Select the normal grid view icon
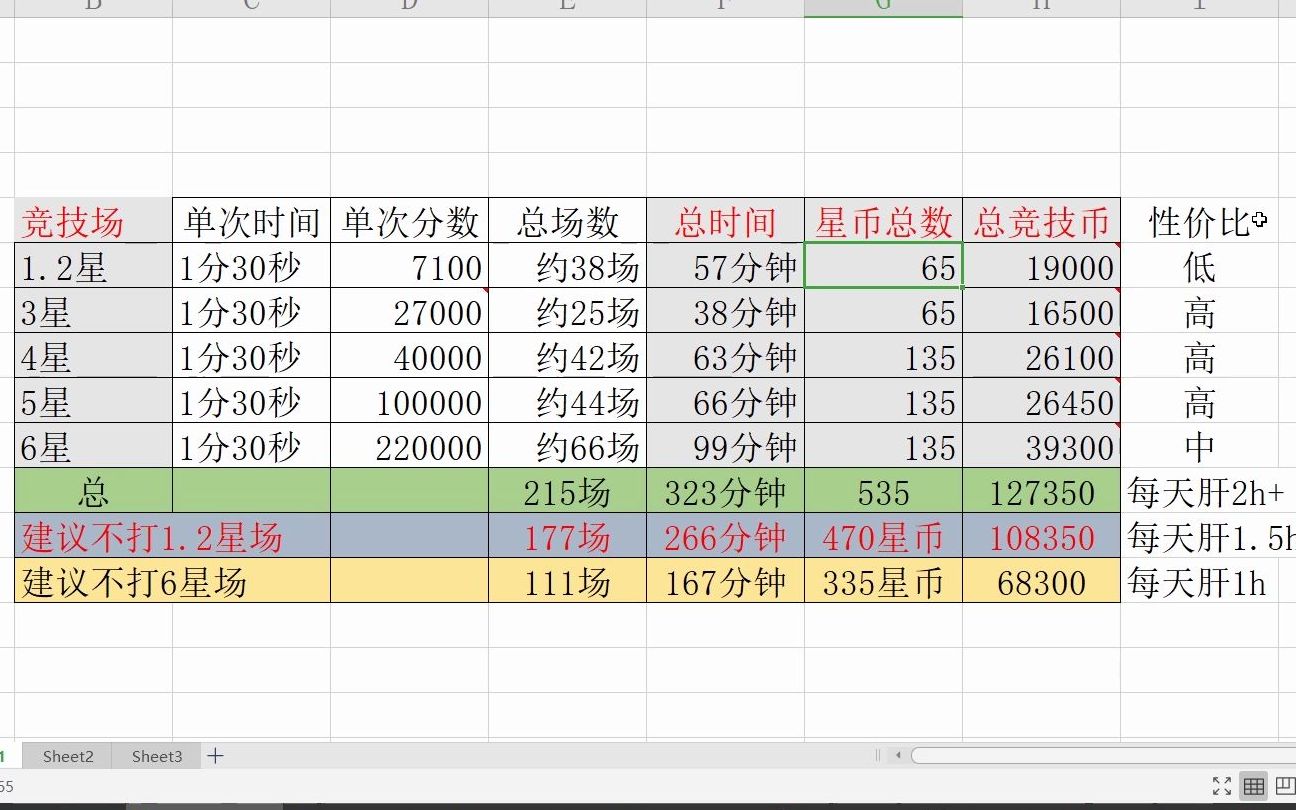This screenshot has height=810, width=1296. pyautogui.click(x=1254, y=785)
